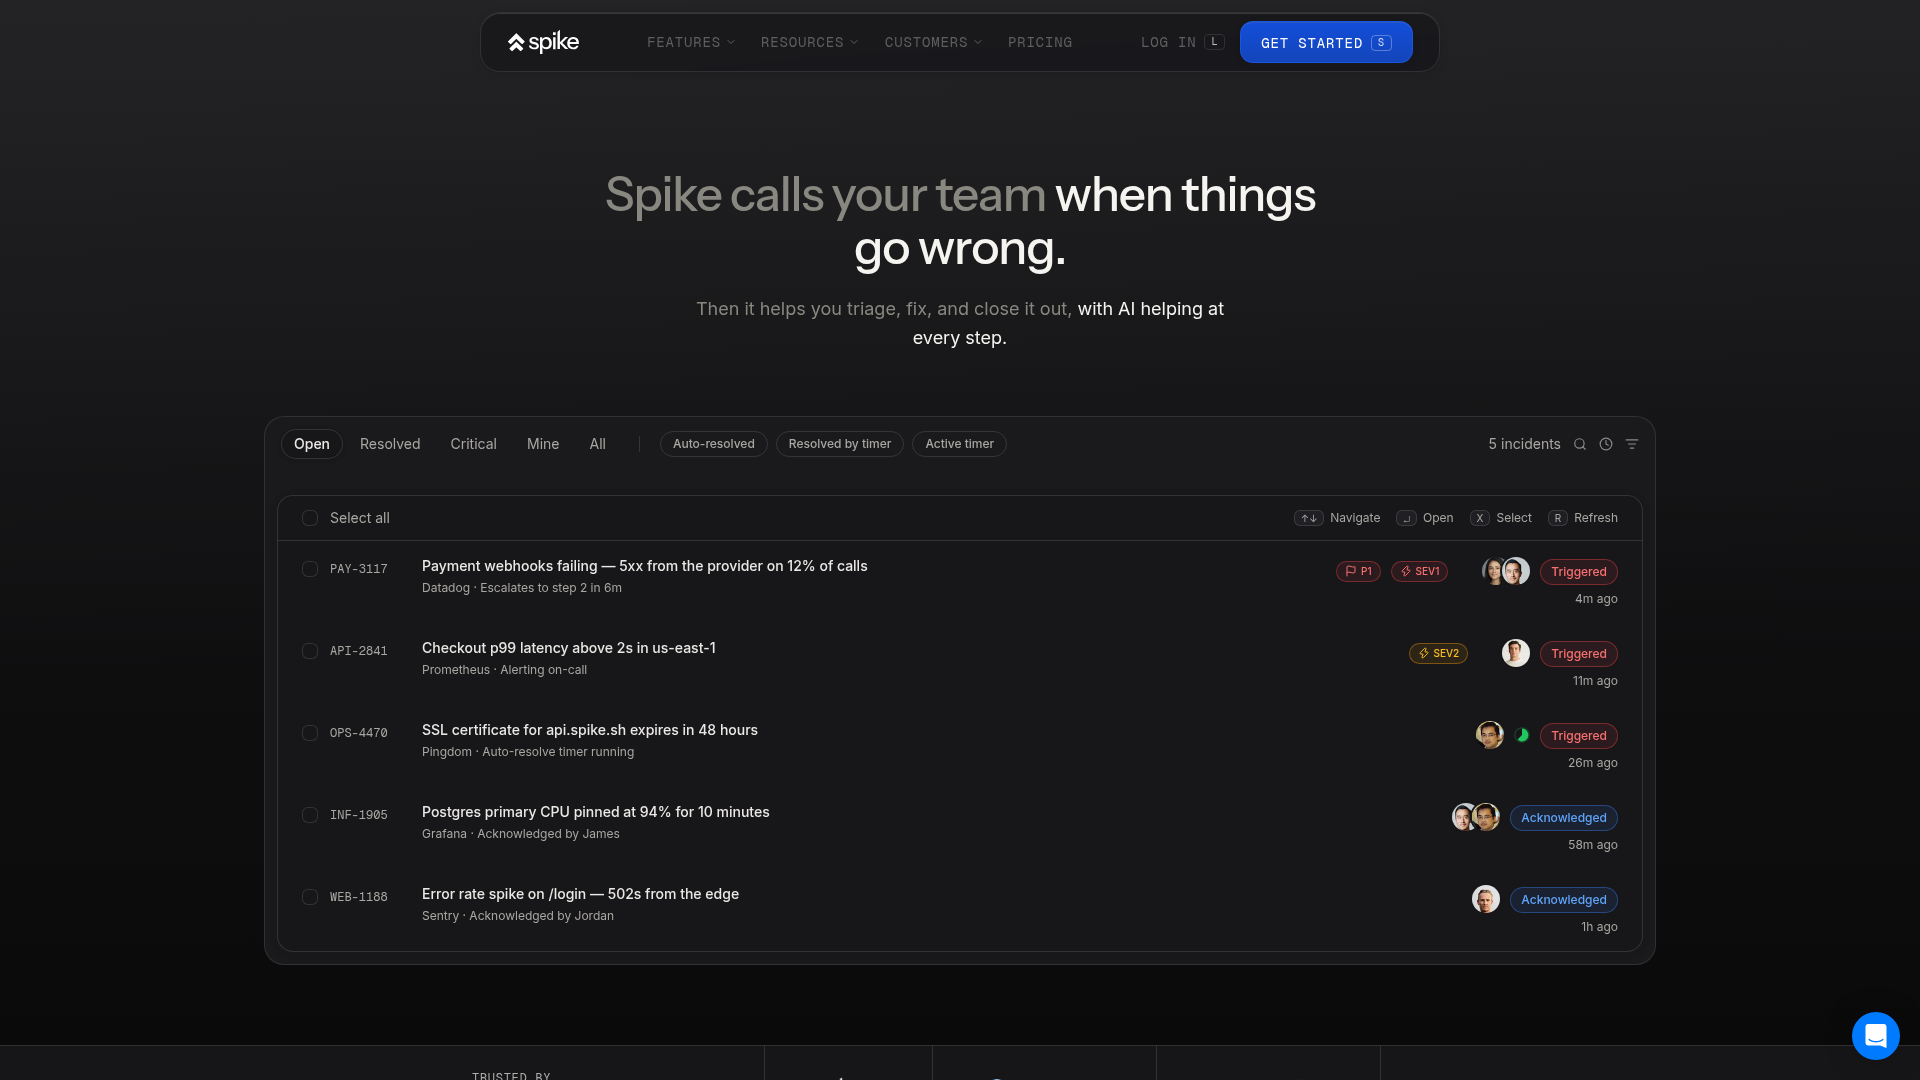Expand the Customers dropdown menu
Image resolution: width=1920 pixels, height=1080 pixels.
point(933,42)
